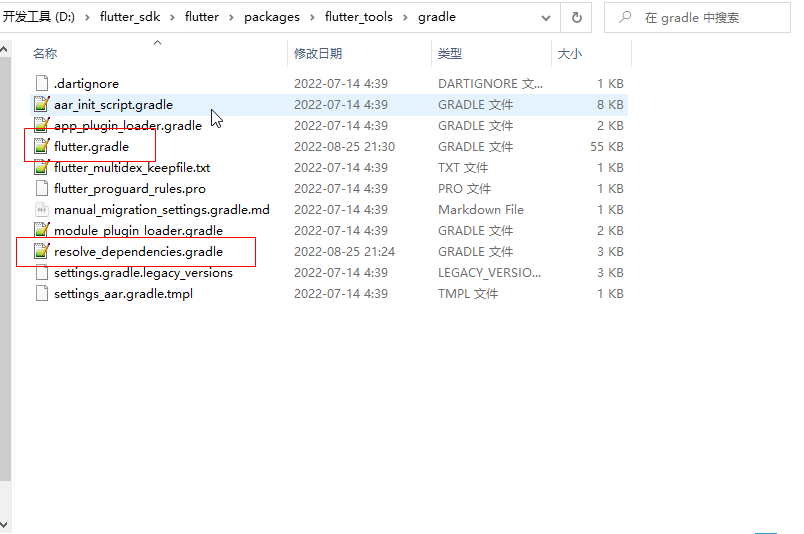The image size is (804, 534).
Task: Expand the chevron after flutter_sdk in path
Action: pos(167,17)
